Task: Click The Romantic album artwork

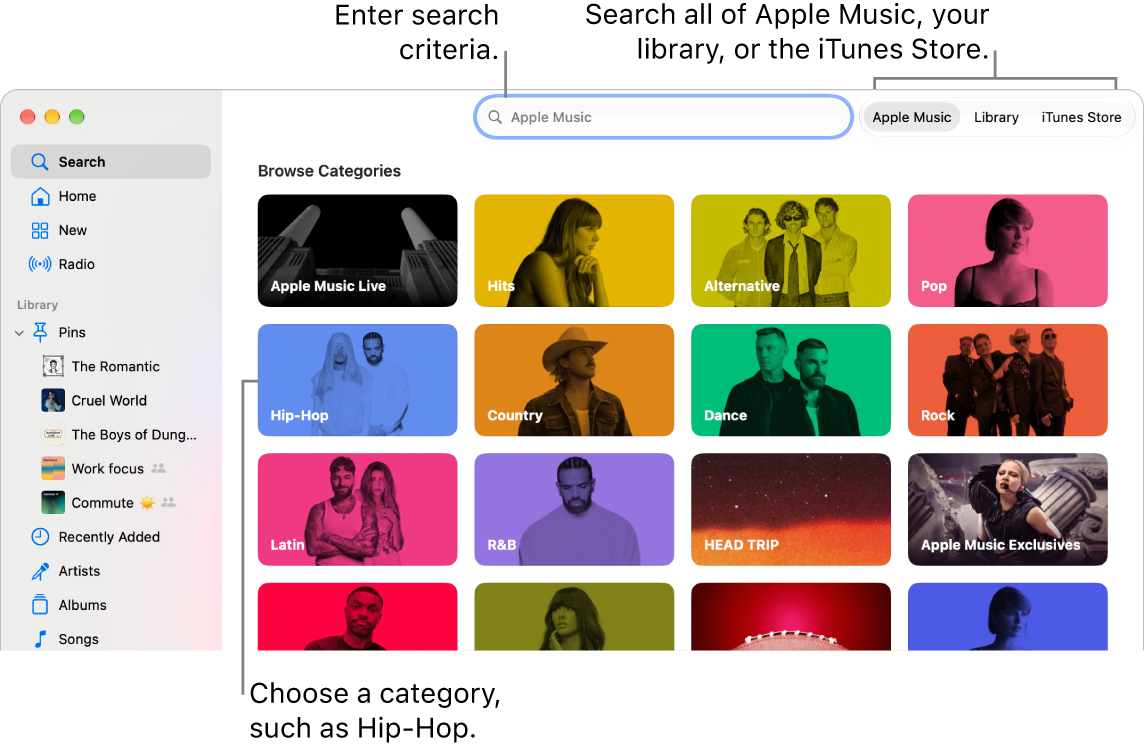Action: [53, 366]
